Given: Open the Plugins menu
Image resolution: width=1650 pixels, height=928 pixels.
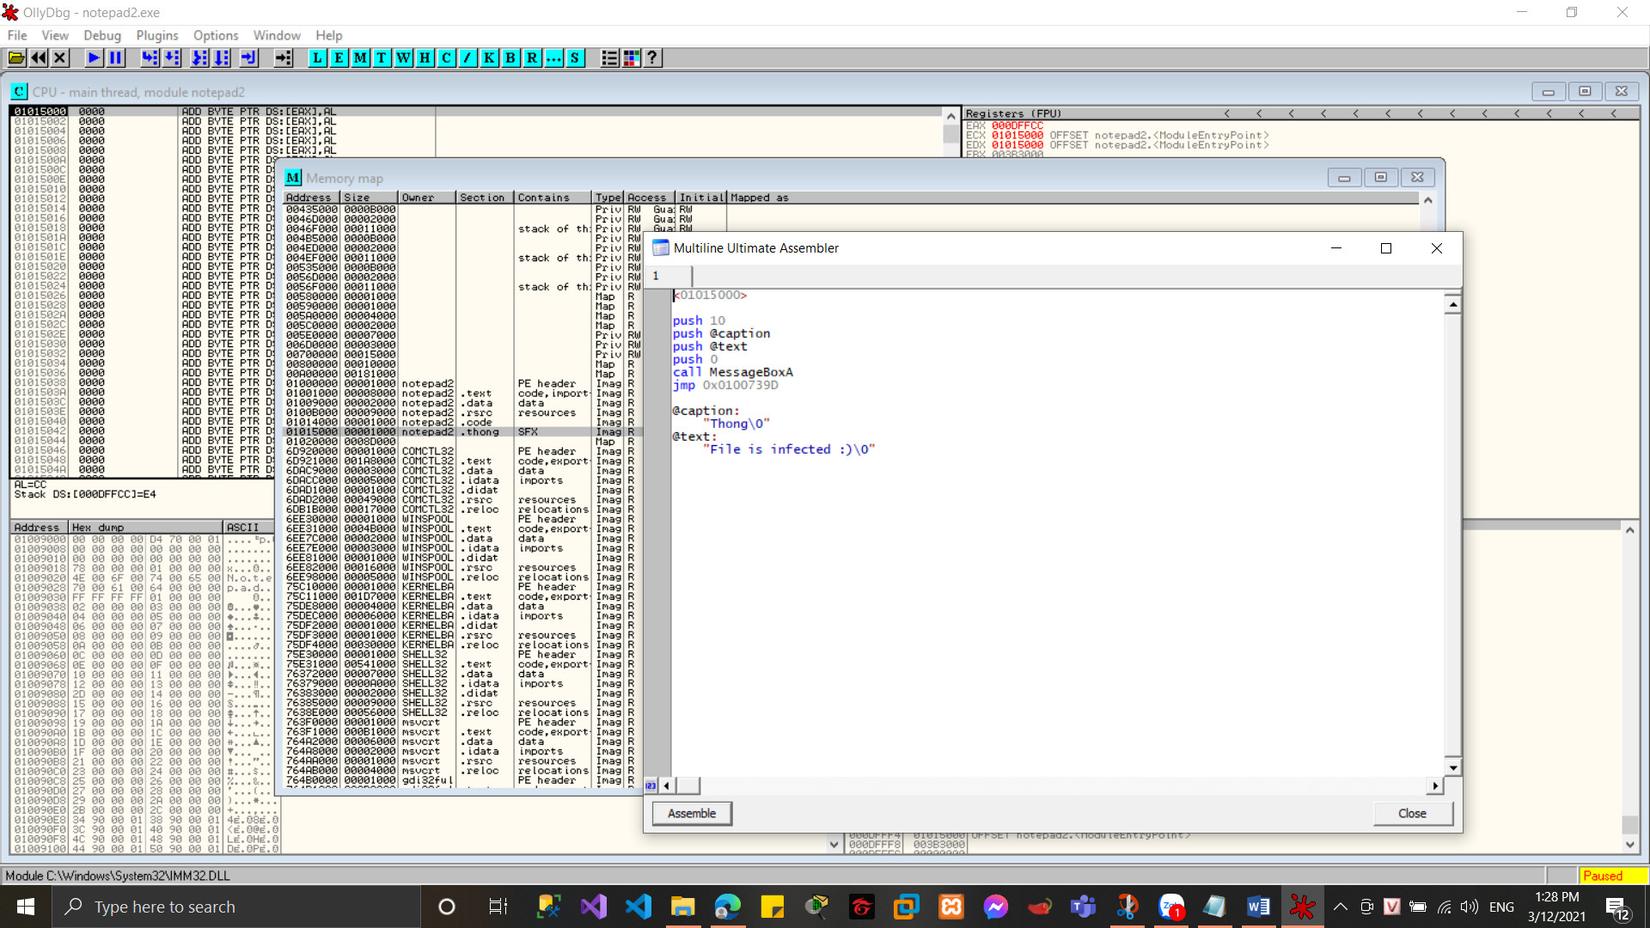Looking at the screenshot, I should click(x=157, y=35).
